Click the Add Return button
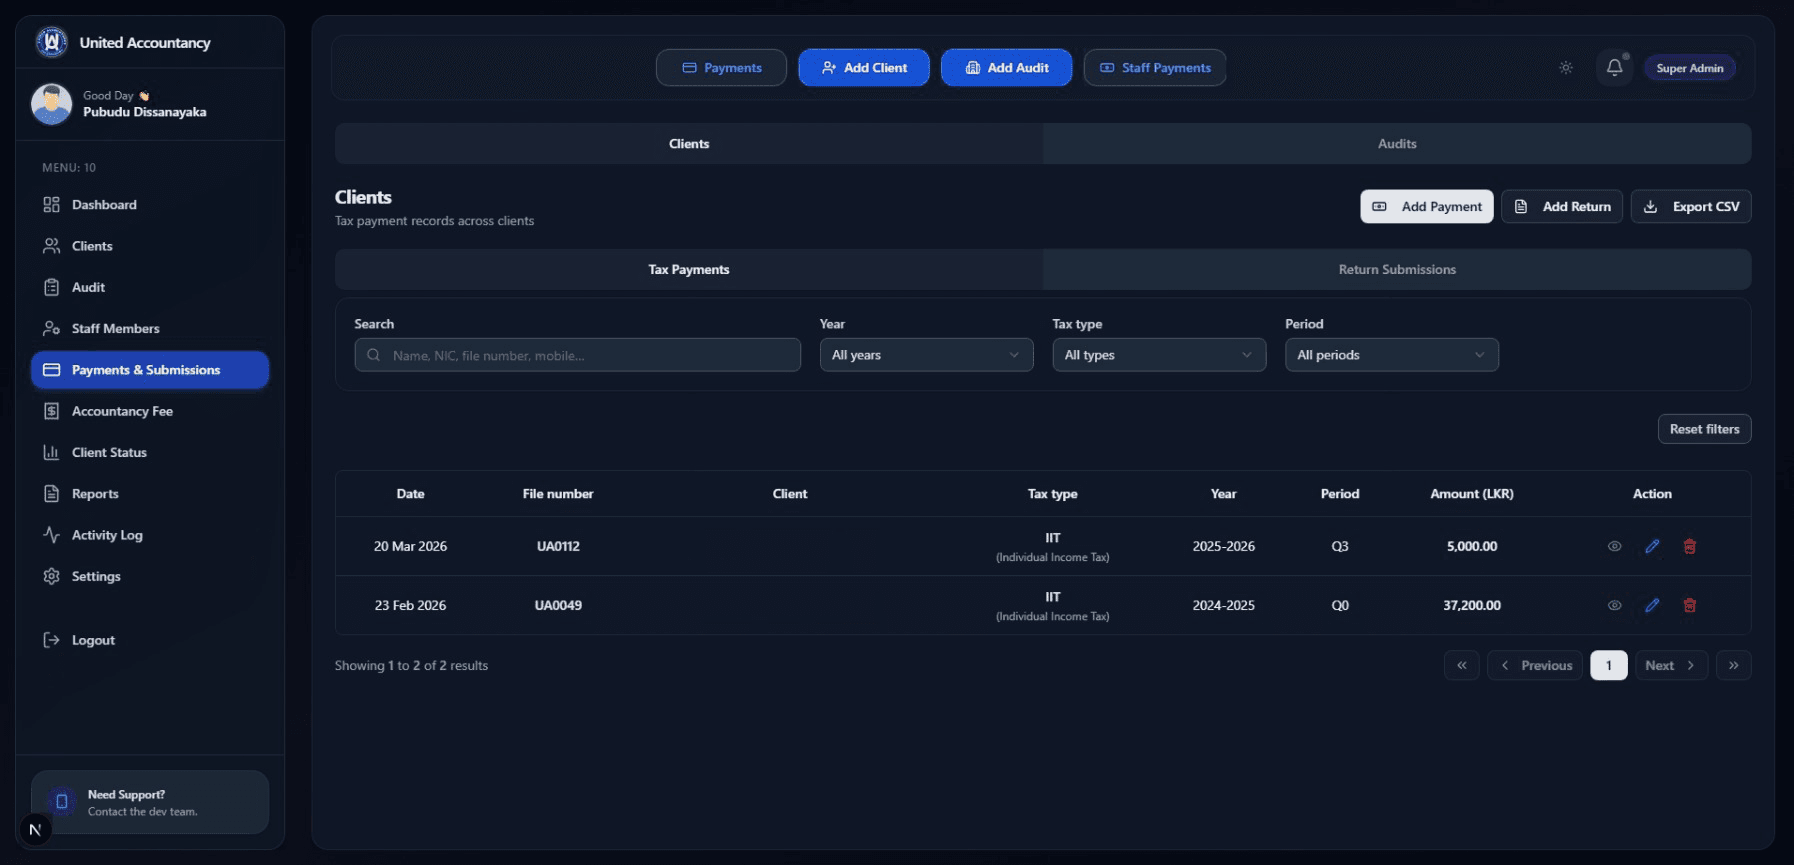 pyautogui.click(x=1562, y=207)
